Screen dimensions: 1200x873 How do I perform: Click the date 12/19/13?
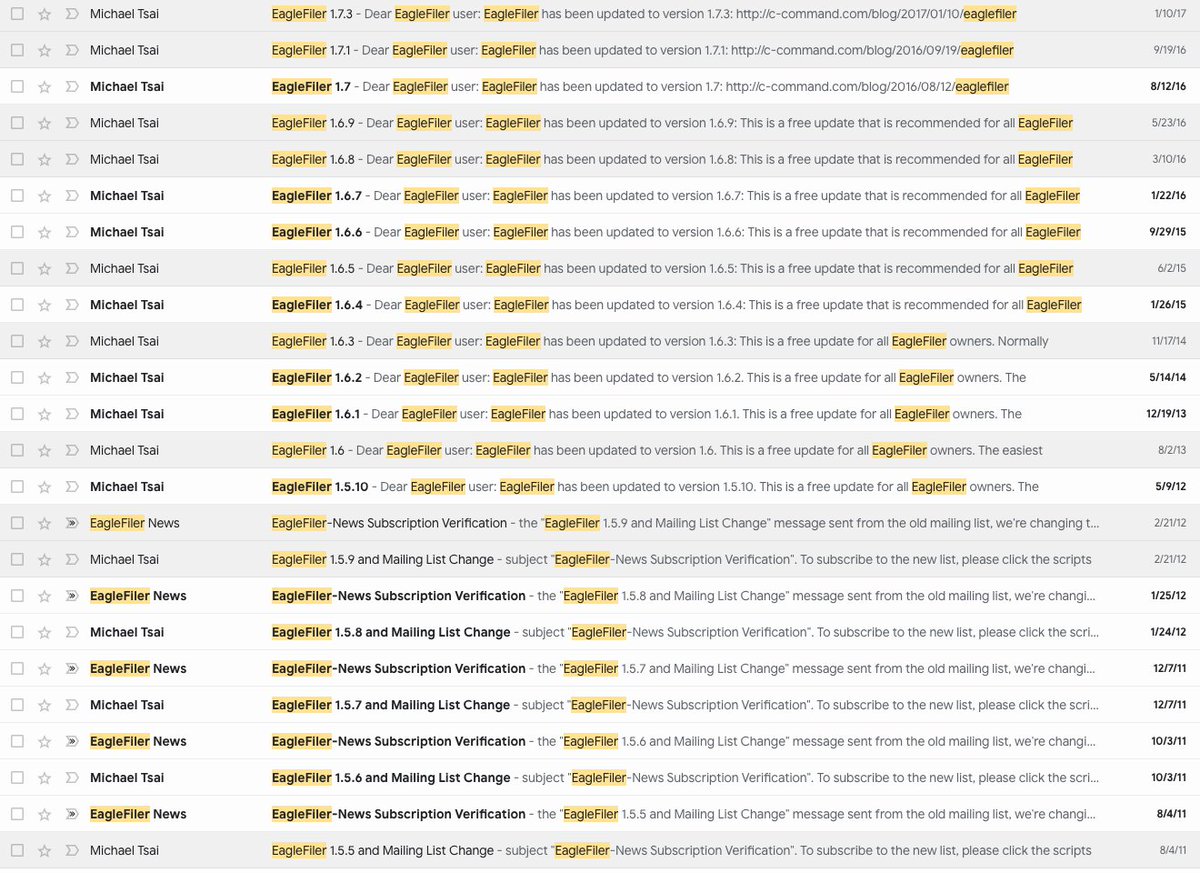[x=1166, y=414]
